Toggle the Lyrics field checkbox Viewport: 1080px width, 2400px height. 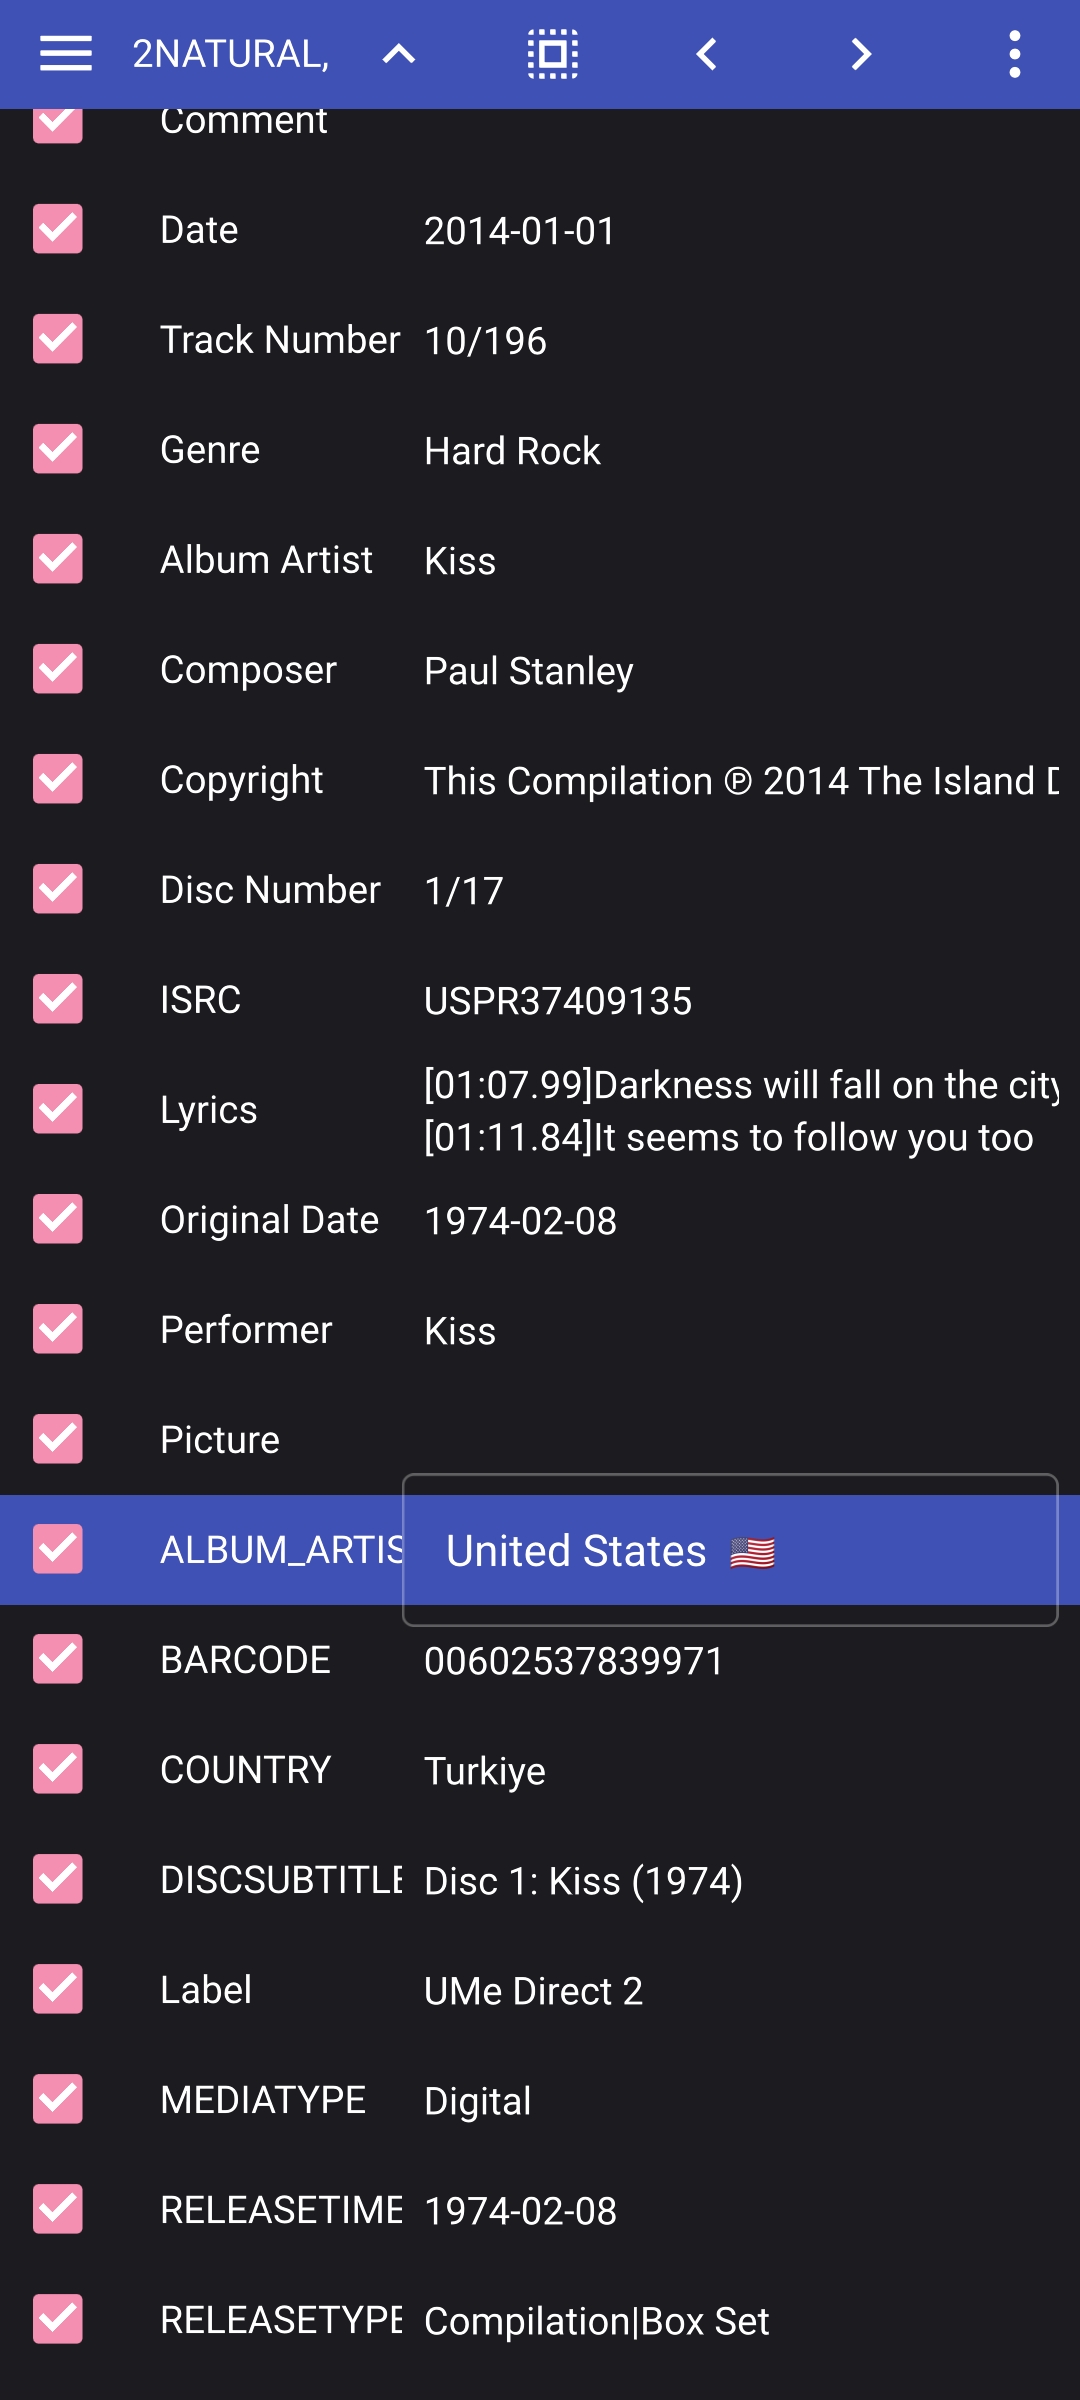(x=58, y=1110)
